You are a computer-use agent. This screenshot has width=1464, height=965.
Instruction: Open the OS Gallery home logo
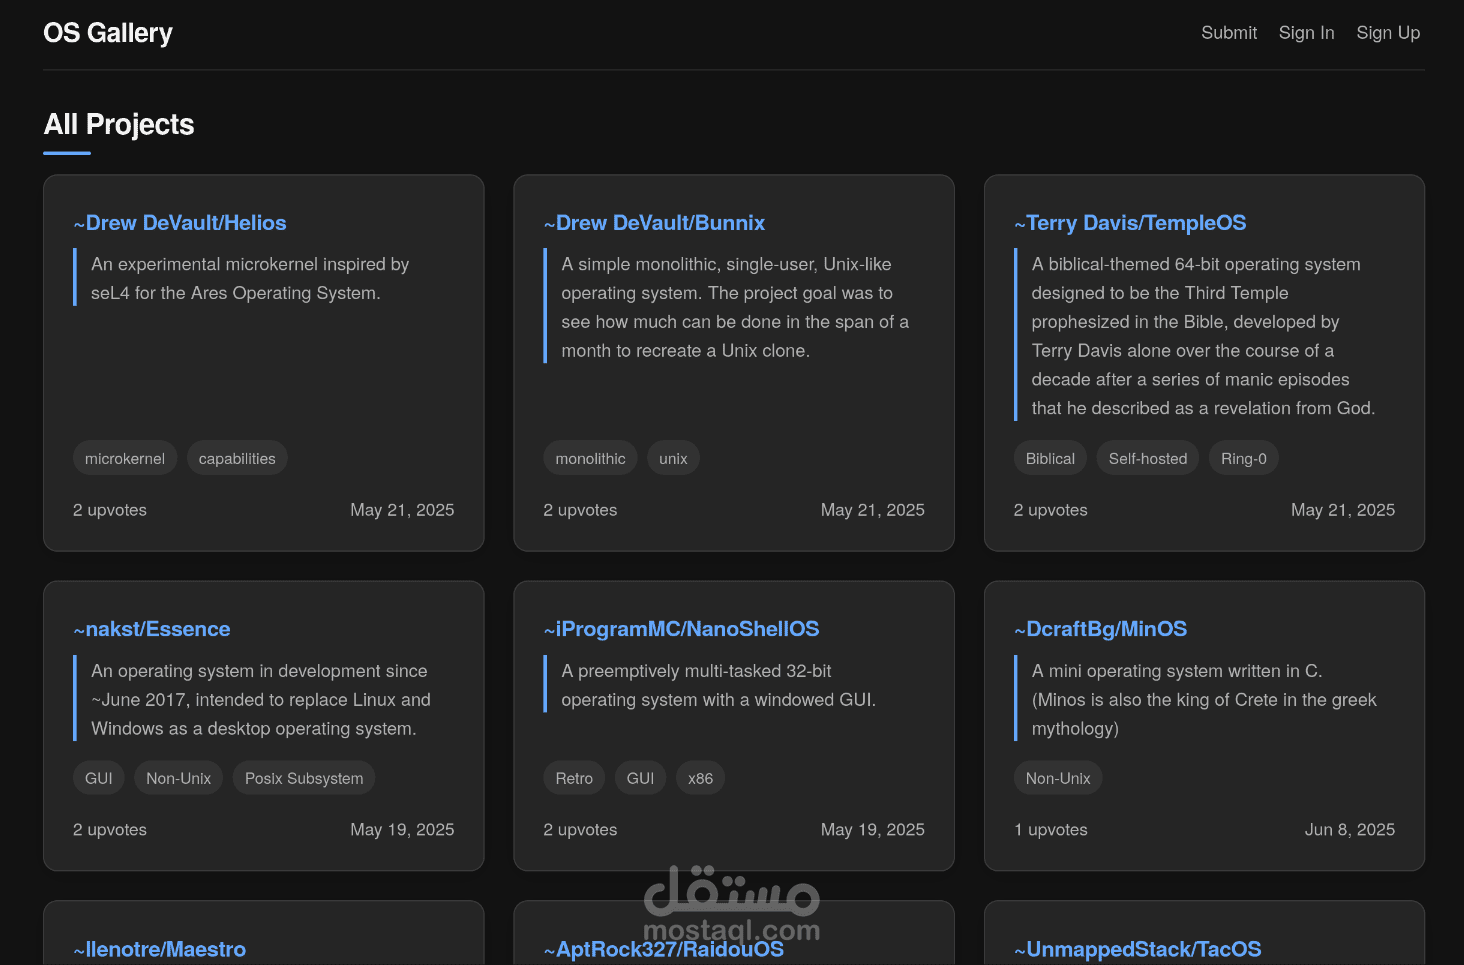(x=108, y=33)
